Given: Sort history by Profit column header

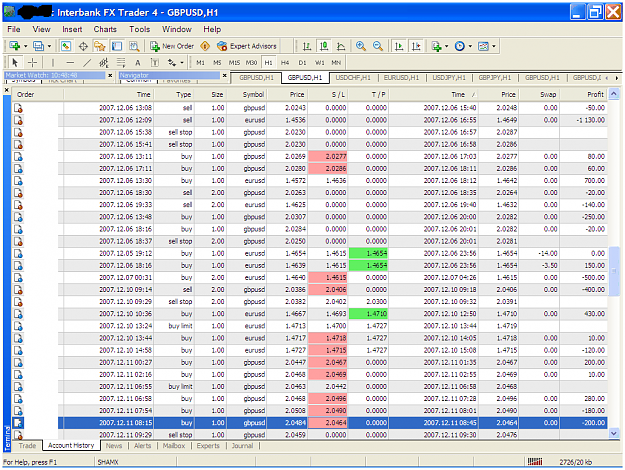Looking at the screenshot, I should coord(584,94).
